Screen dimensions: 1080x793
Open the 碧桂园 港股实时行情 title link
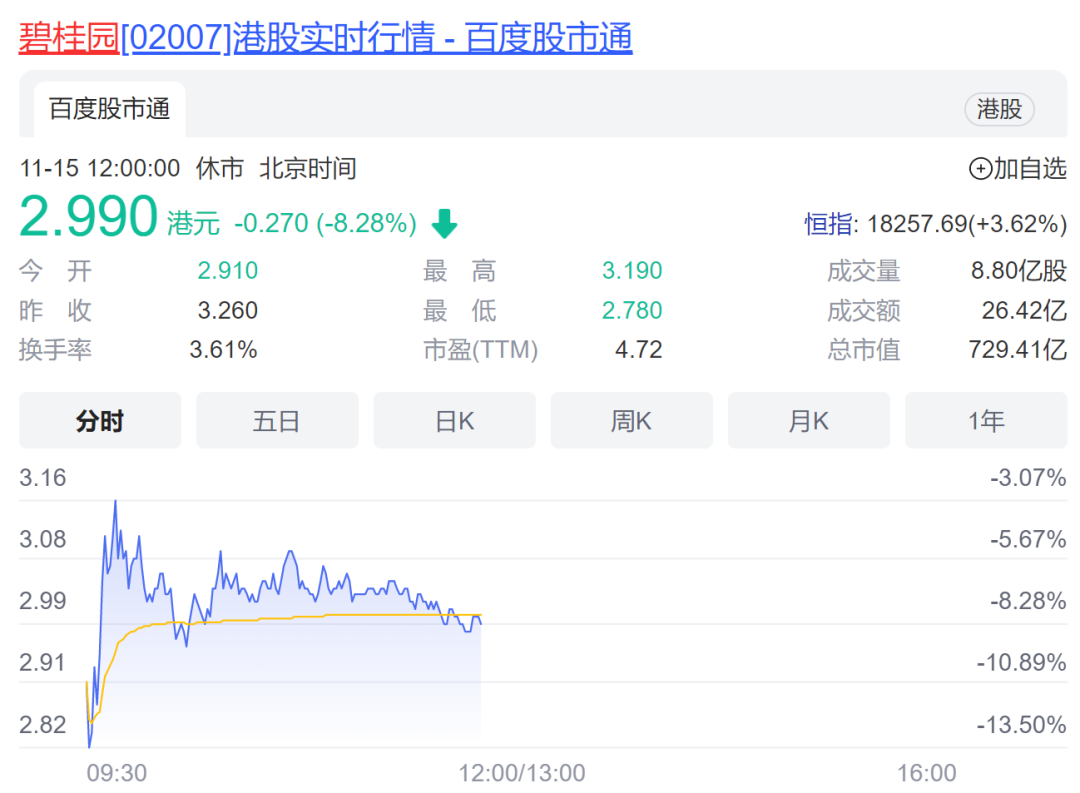325,38
